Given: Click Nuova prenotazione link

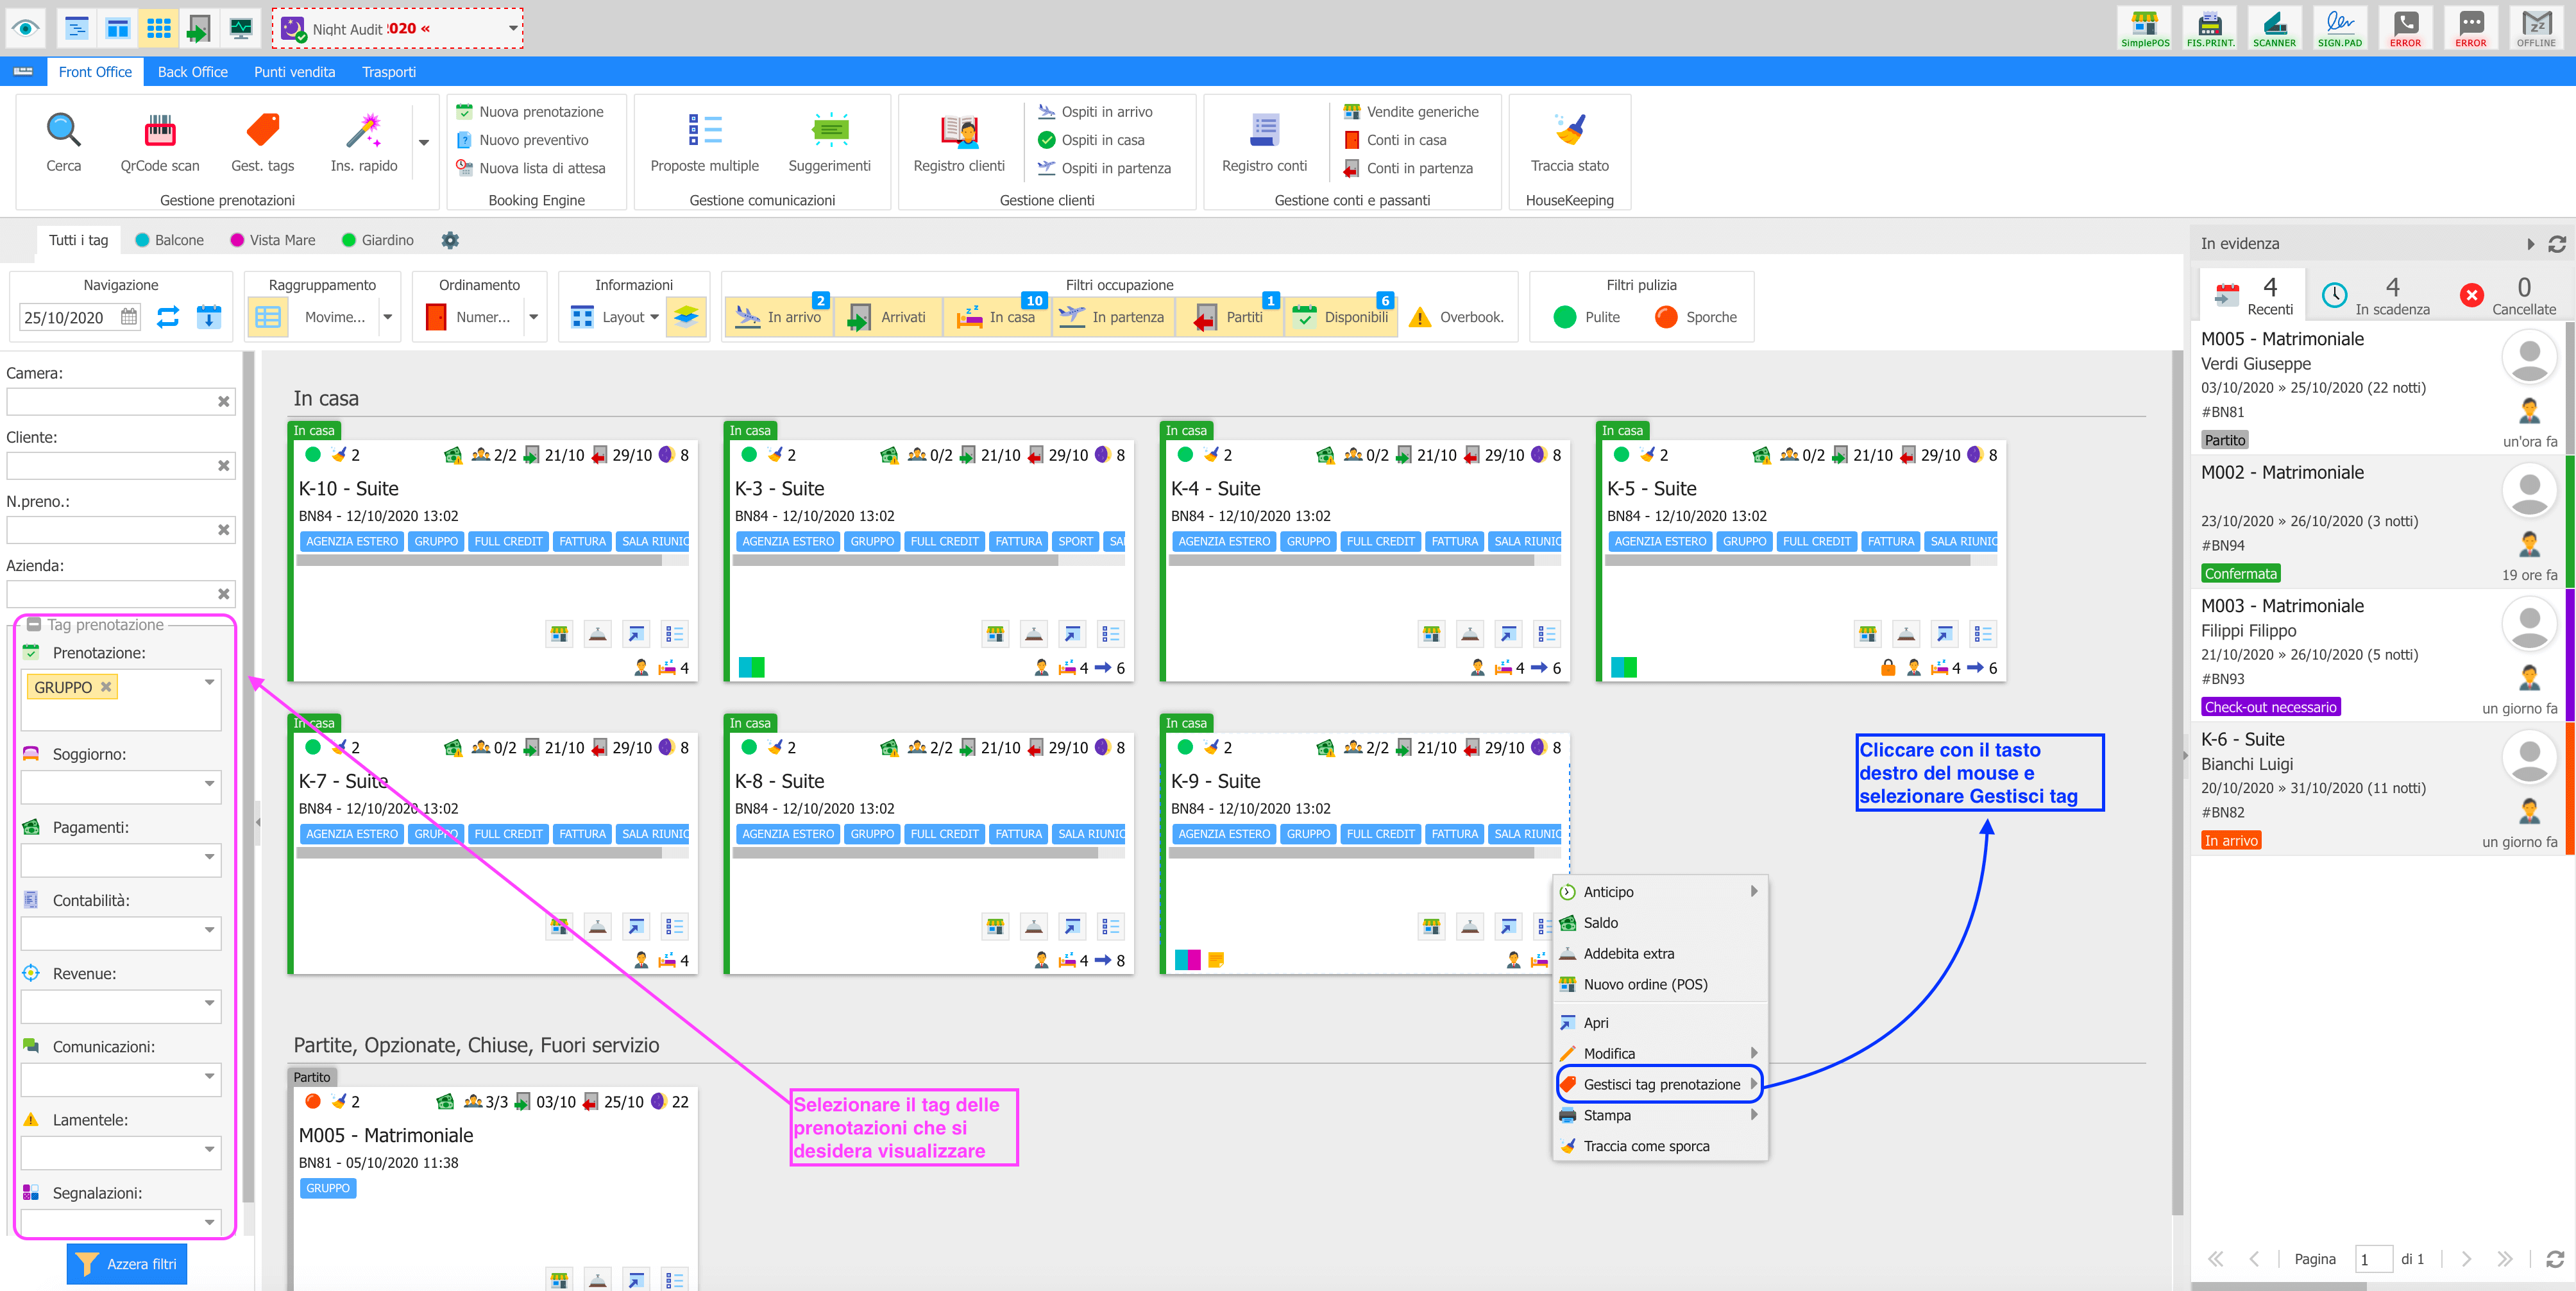Looking at the screenshot, I should coord(540,112).
